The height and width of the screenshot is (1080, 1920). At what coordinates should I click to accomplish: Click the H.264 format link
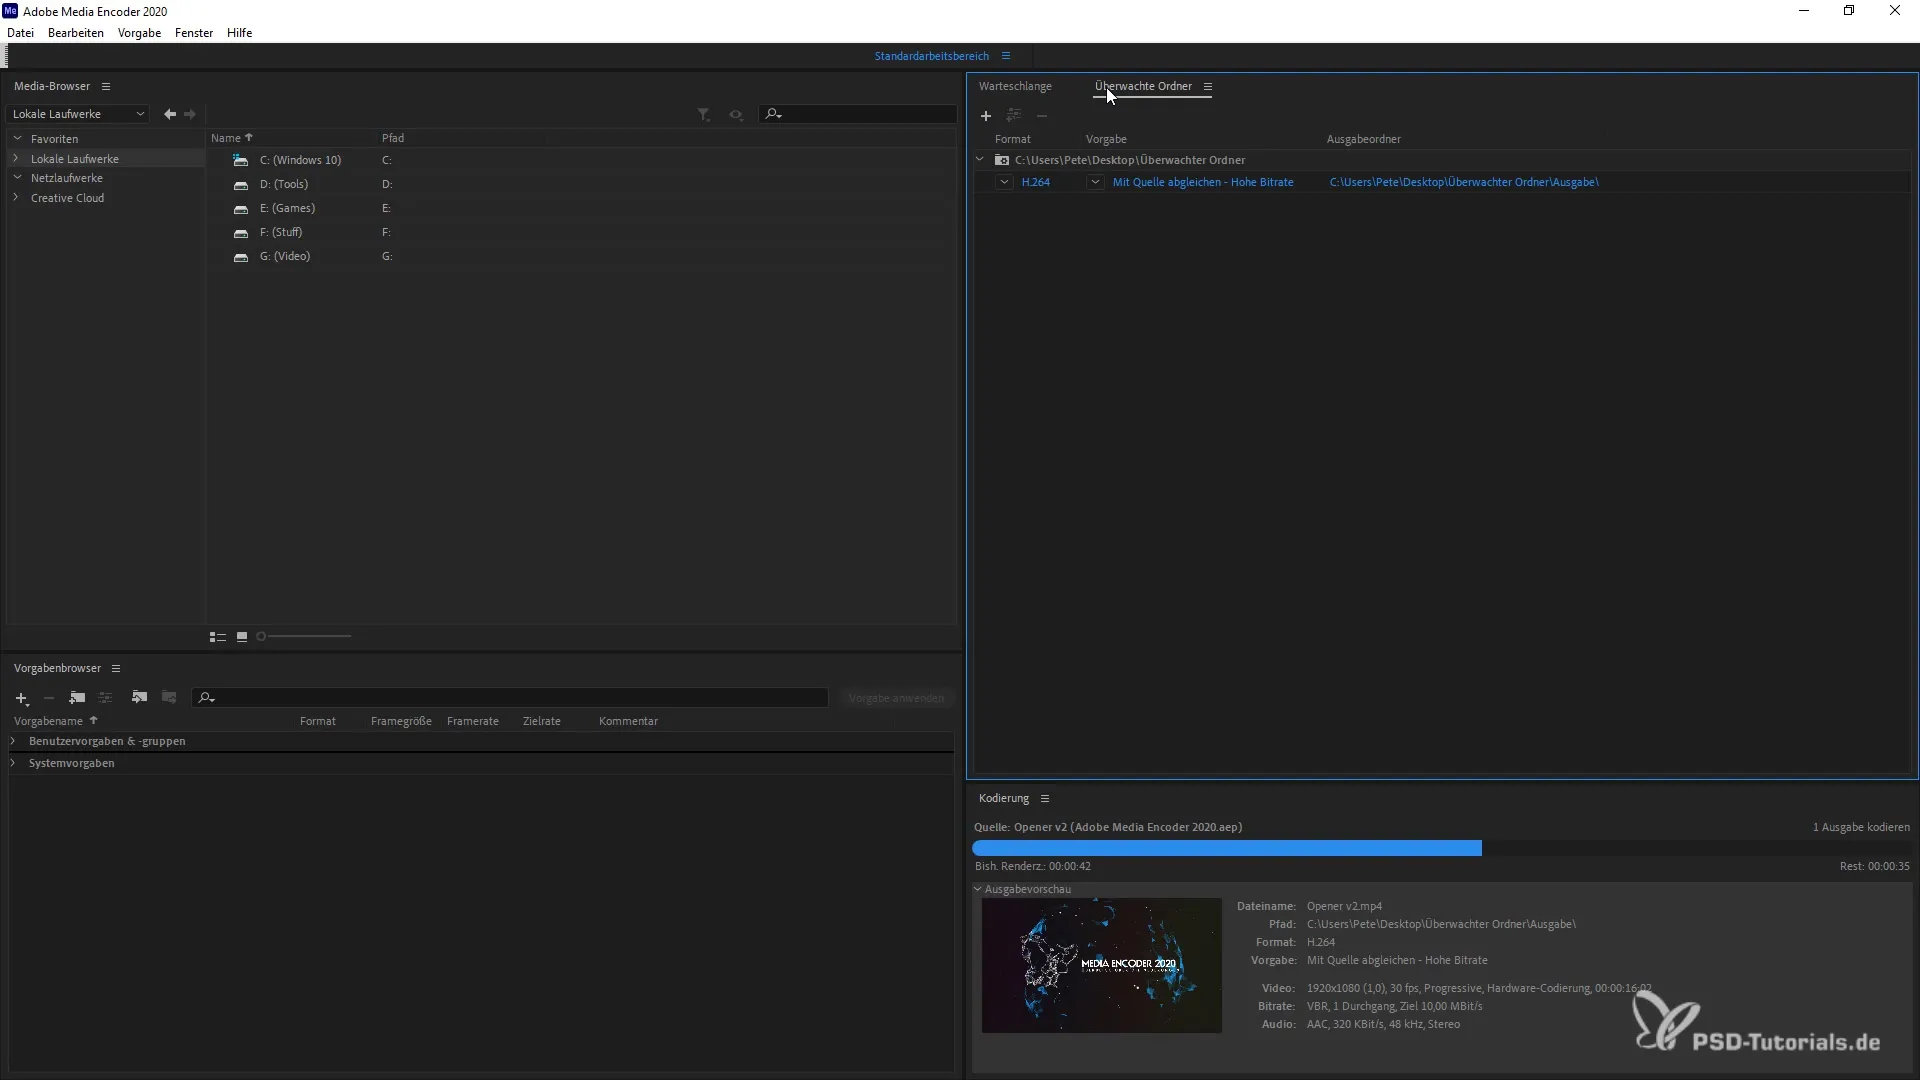[x=1036, y=182]
